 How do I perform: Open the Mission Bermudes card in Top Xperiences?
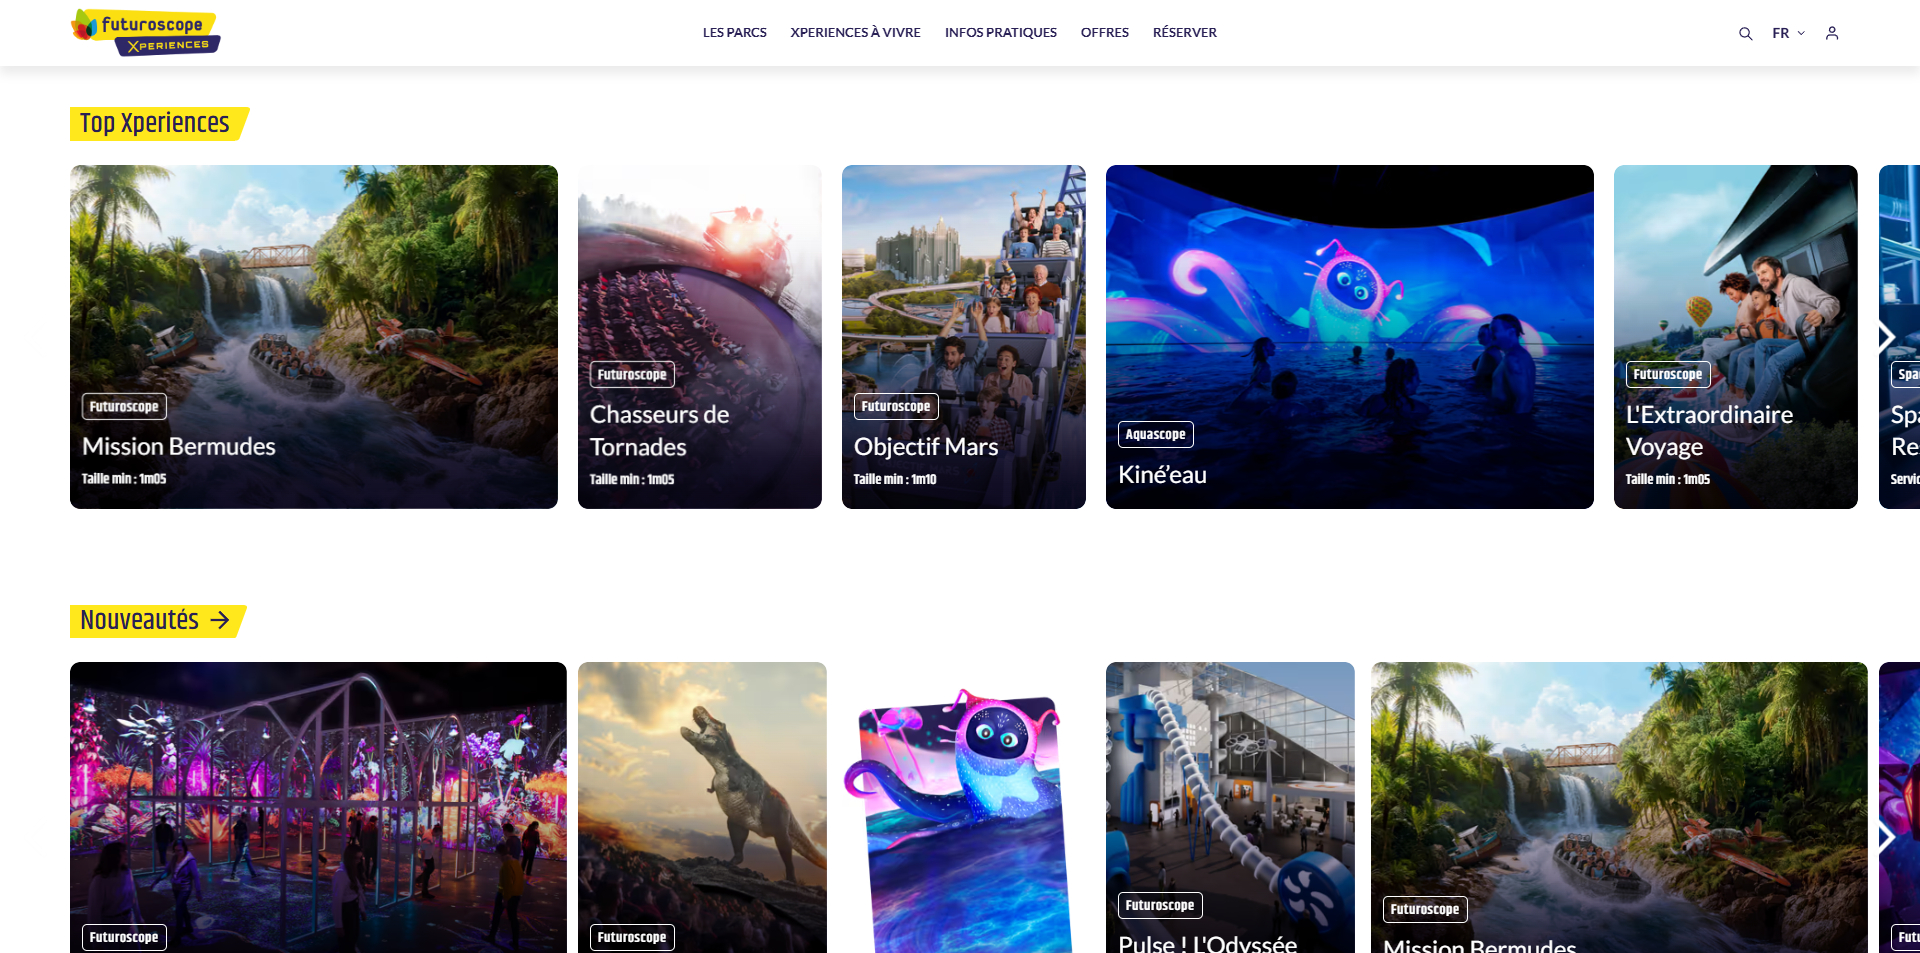(314, 337)
